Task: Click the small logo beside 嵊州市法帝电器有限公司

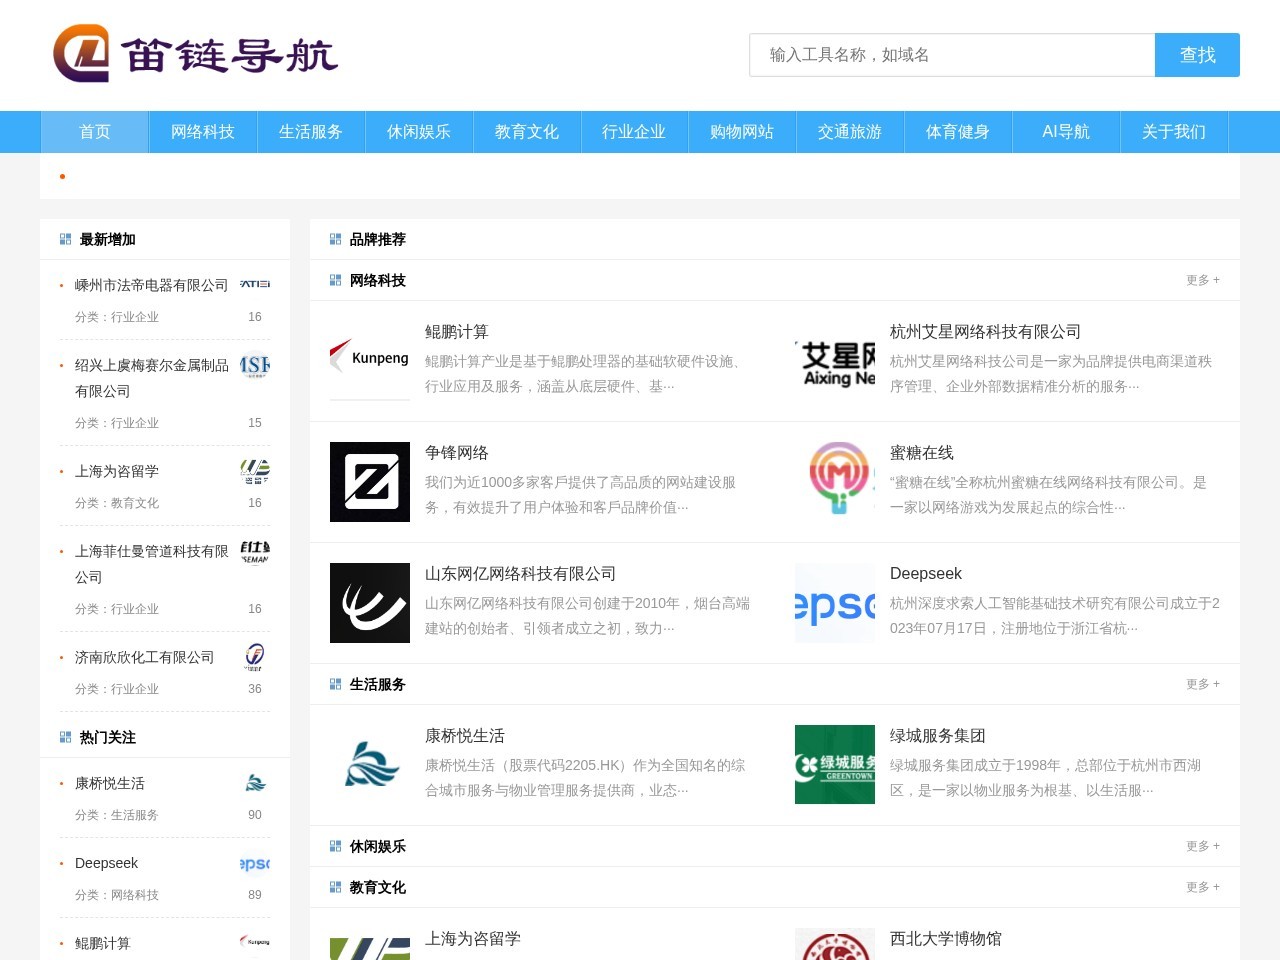Action: [x=255, y=285]
